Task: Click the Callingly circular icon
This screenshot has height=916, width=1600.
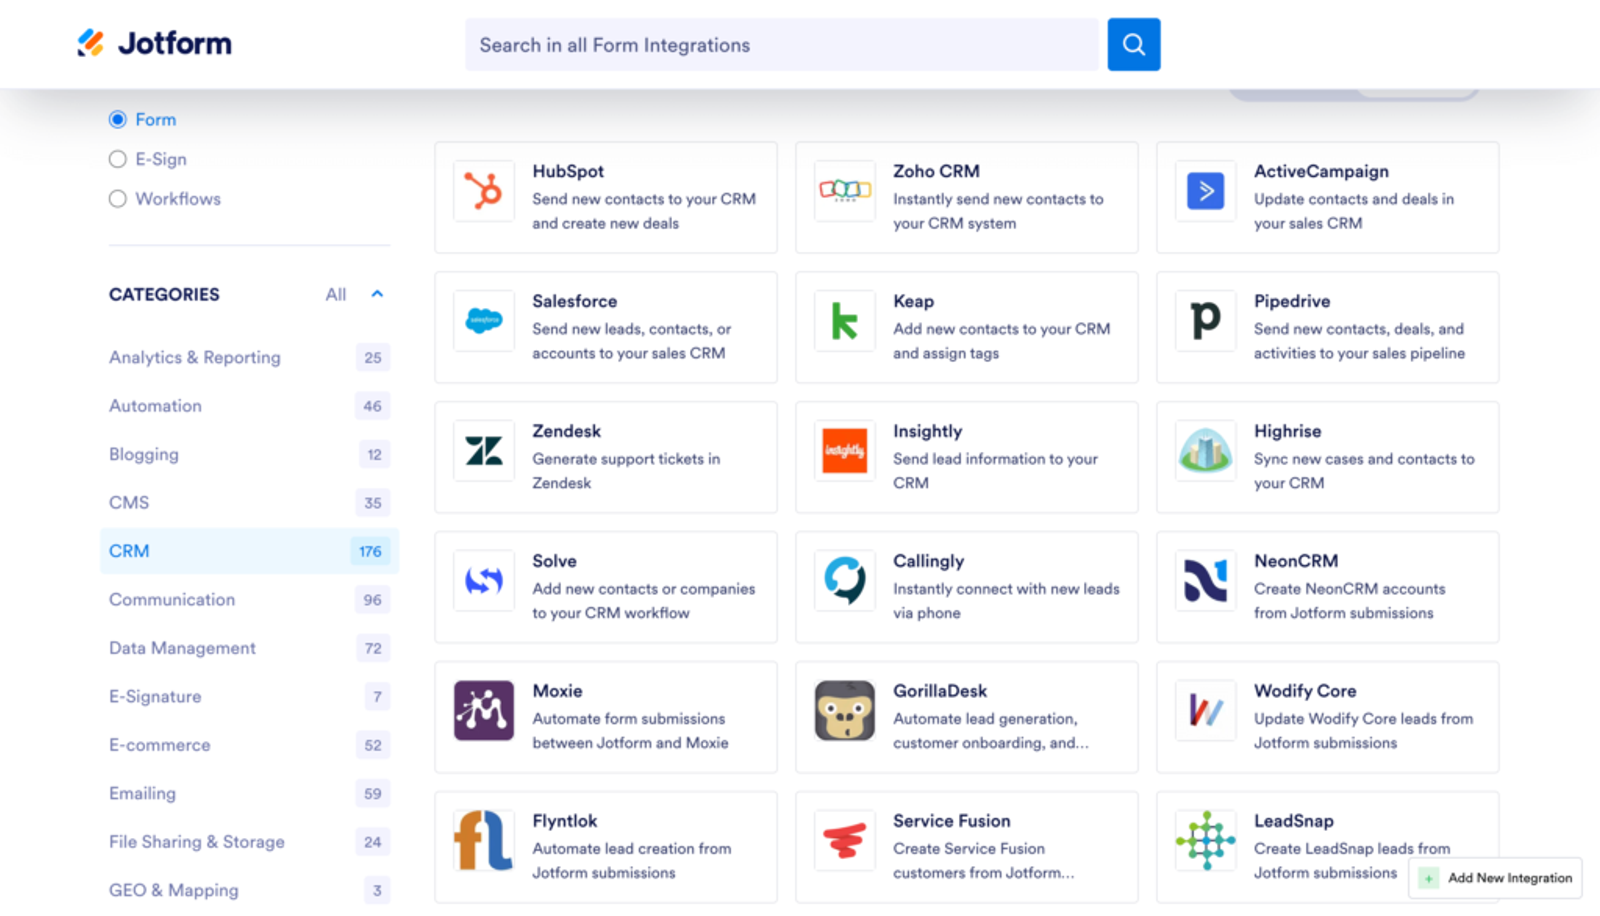Action: (845, 580)
